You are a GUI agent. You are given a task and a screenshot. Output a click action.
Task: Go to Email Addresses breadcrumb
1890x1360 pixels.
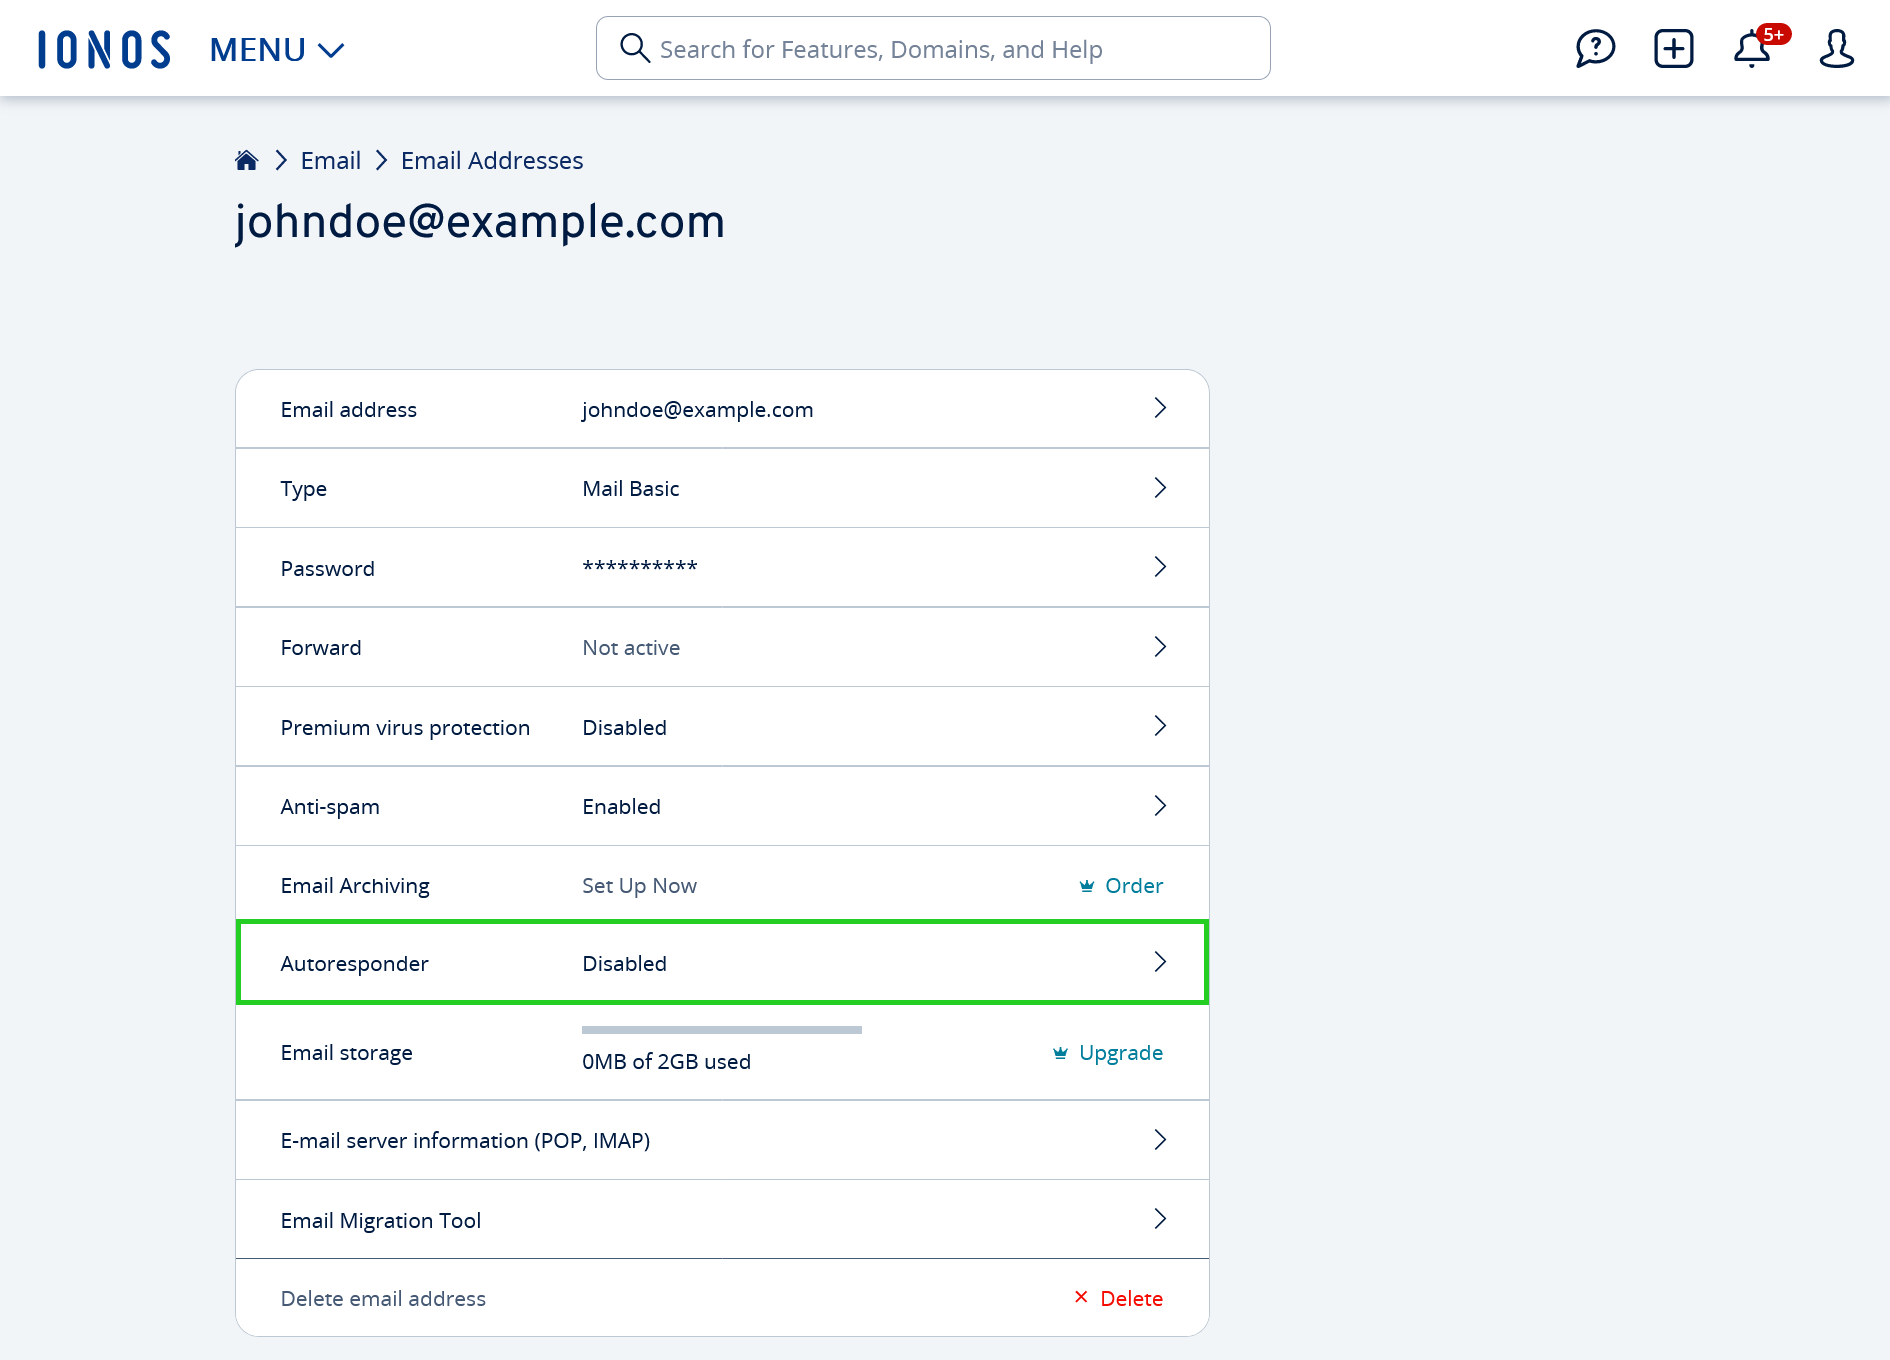click(492, 160)
